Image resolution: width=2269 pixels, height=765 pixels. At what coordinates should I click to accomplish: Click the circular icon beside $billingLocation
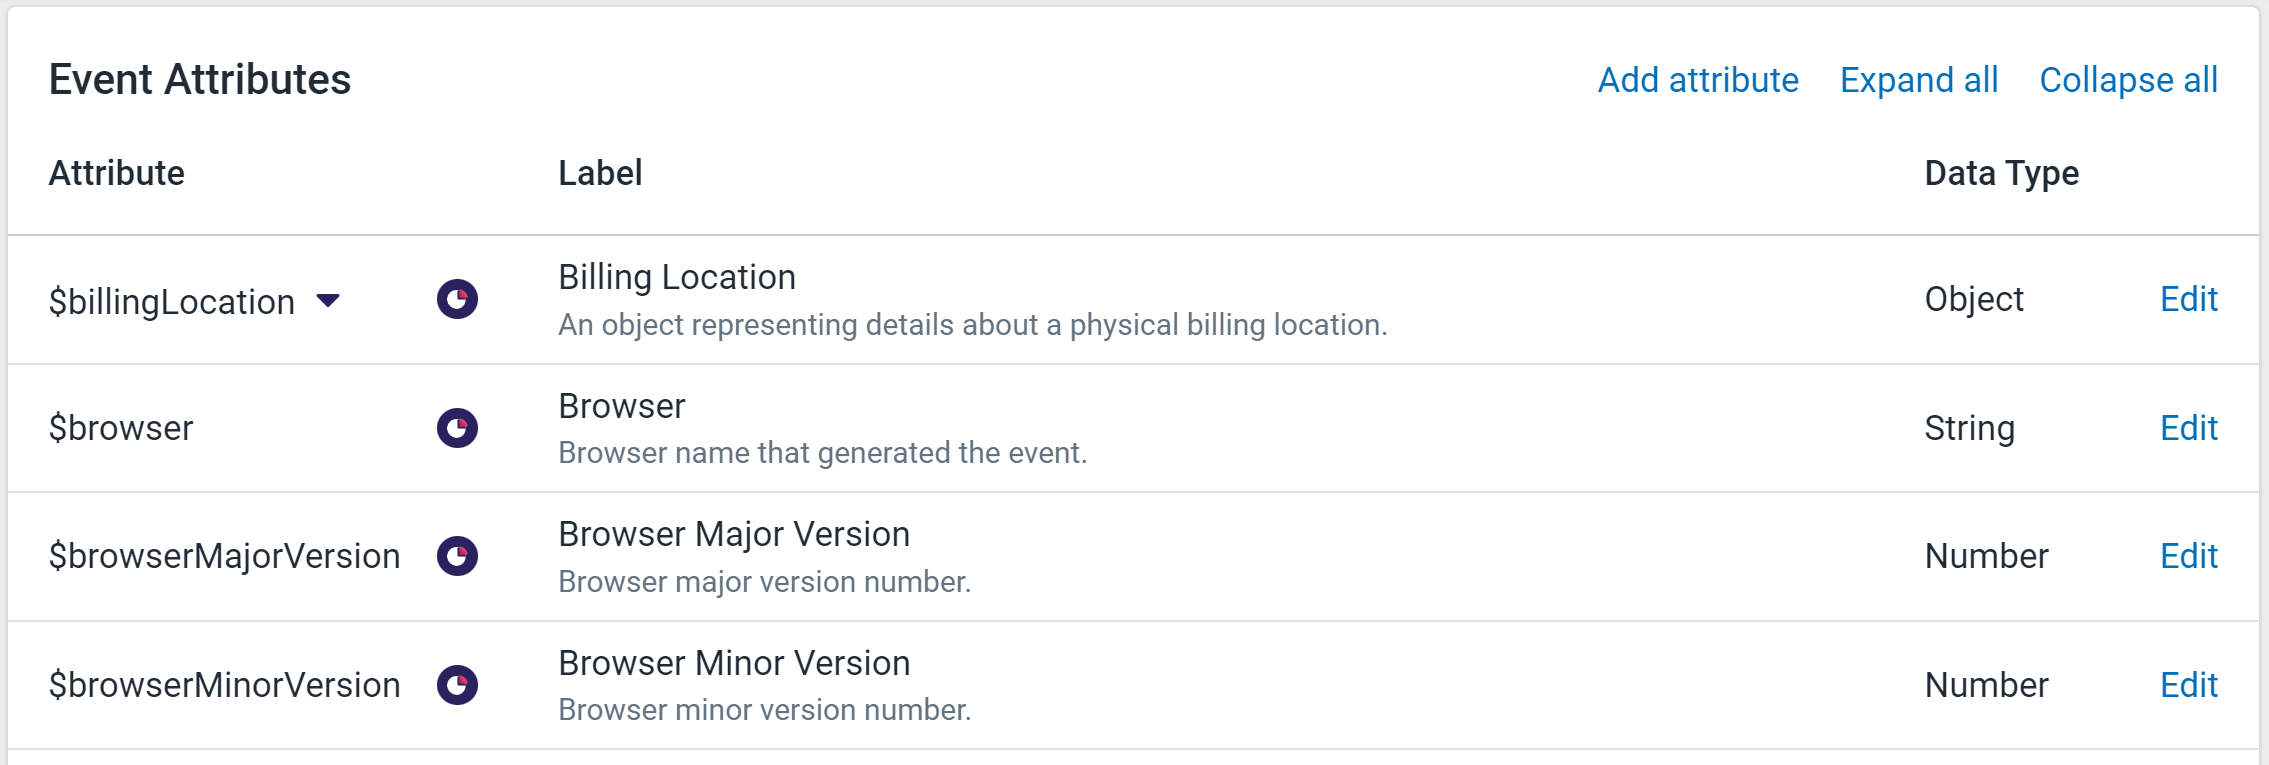click(x=457, y=299)
